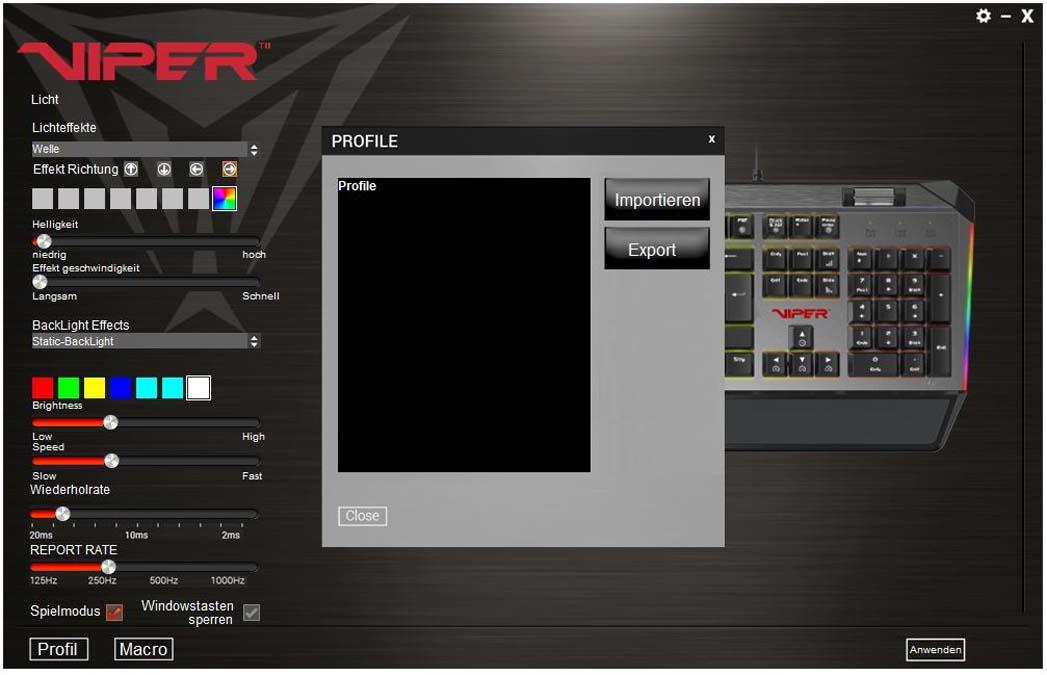The height and width of the screenshot is (675, 1047).
Task: Pick the red backlight color swatch
Action: click(42, 388)
